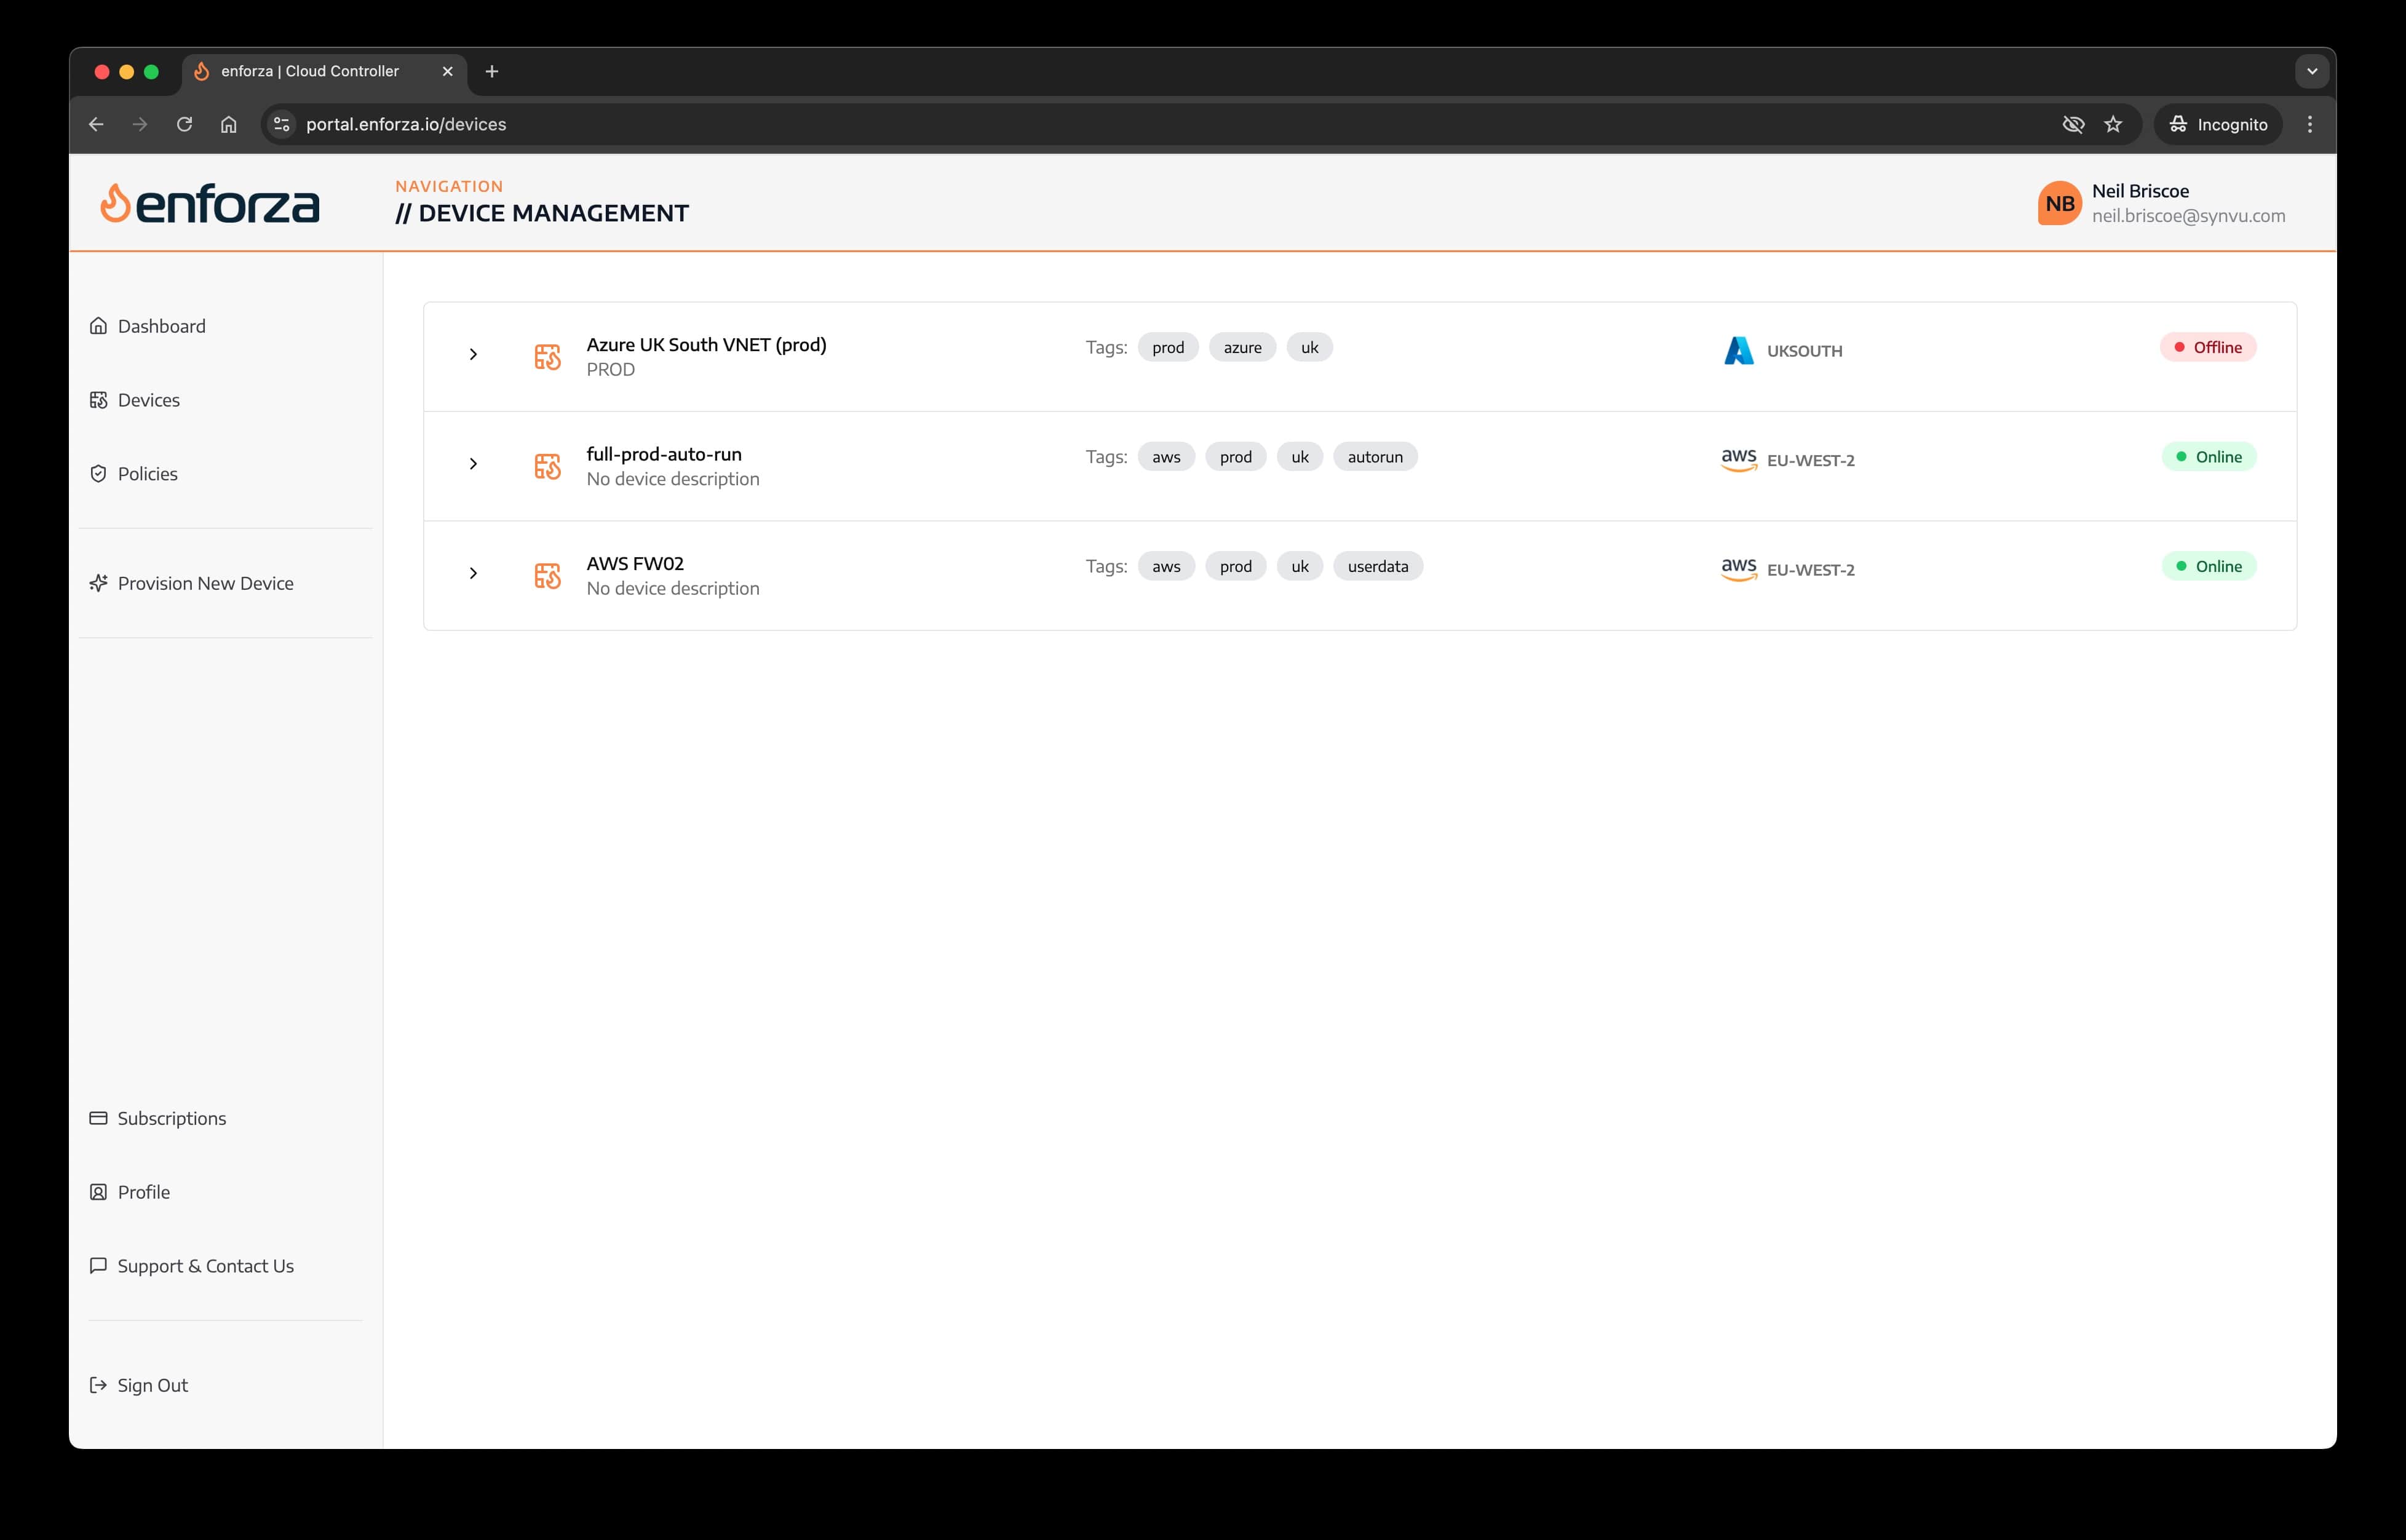
Task: Open the Chrome three-dot menu
Action: pos(2310,124)
